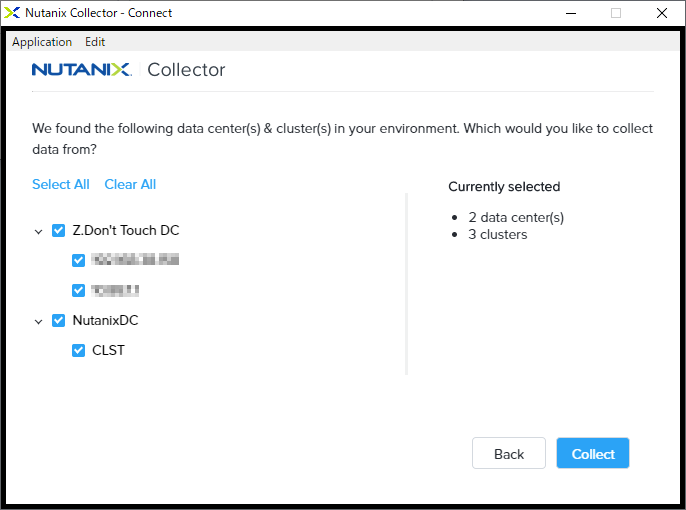This screenshot has height=510, width=686.
Task: Click the Collect button
Action: (x=593, y=454)
